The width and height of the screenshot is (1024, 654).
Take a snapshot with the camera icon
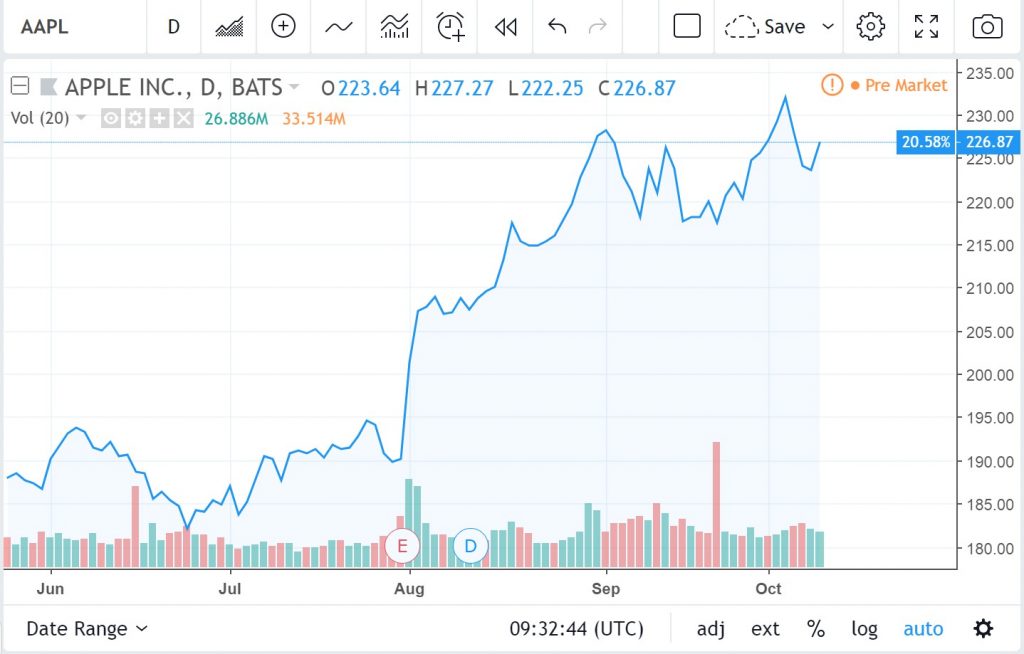pyautogui.click(x=987, y=27)
